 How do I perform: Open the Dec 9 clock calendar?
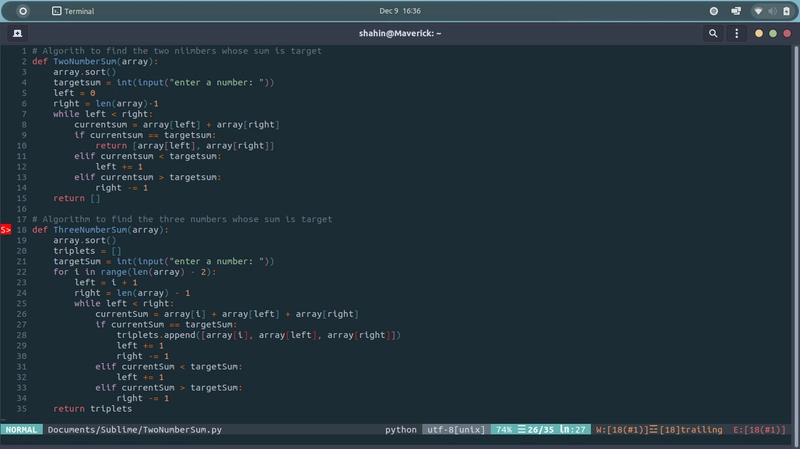point(400,10)
